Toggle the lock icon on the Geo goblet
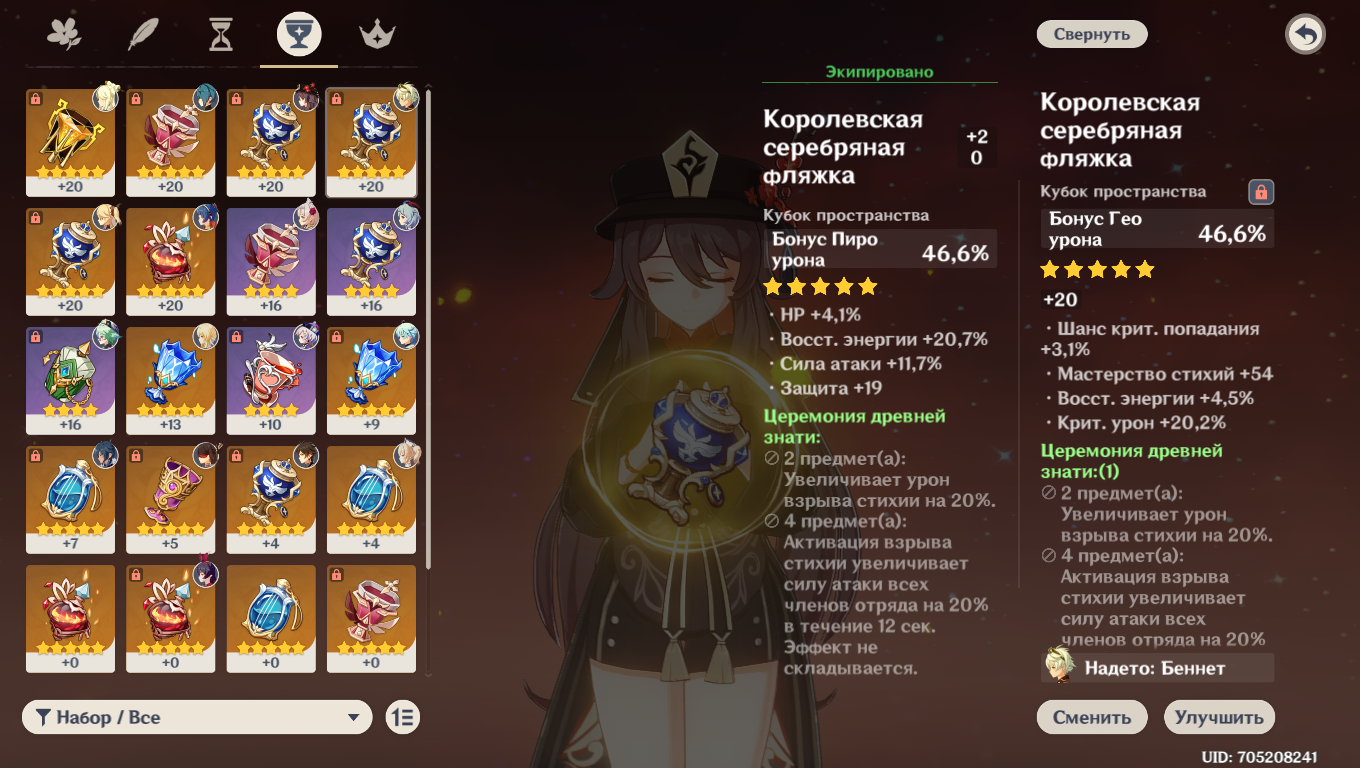The height and width of the screenshot is (768, 1360). point(1261,192)
